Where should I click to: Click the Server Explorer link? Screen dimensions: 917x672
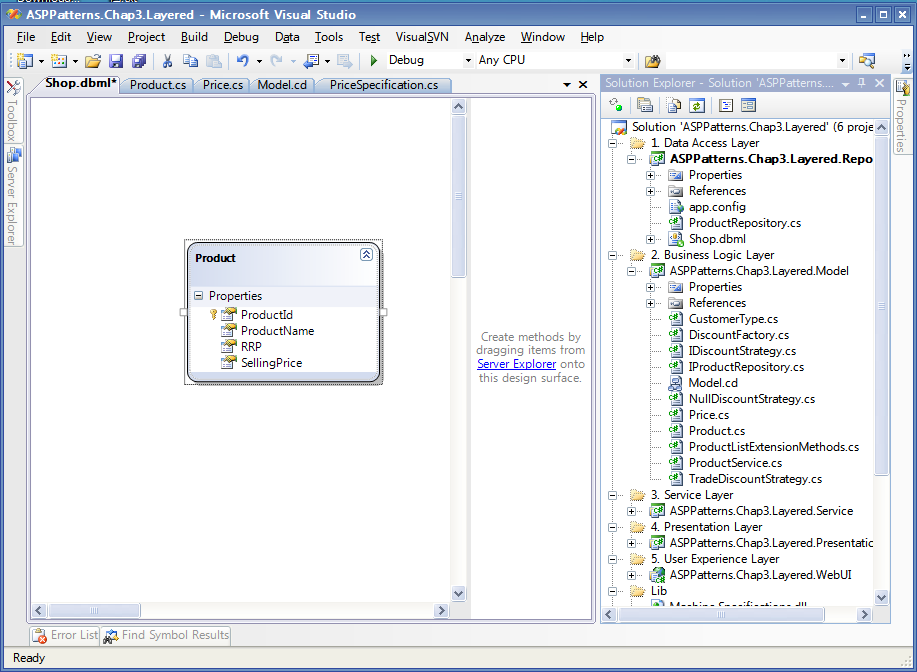516,364
